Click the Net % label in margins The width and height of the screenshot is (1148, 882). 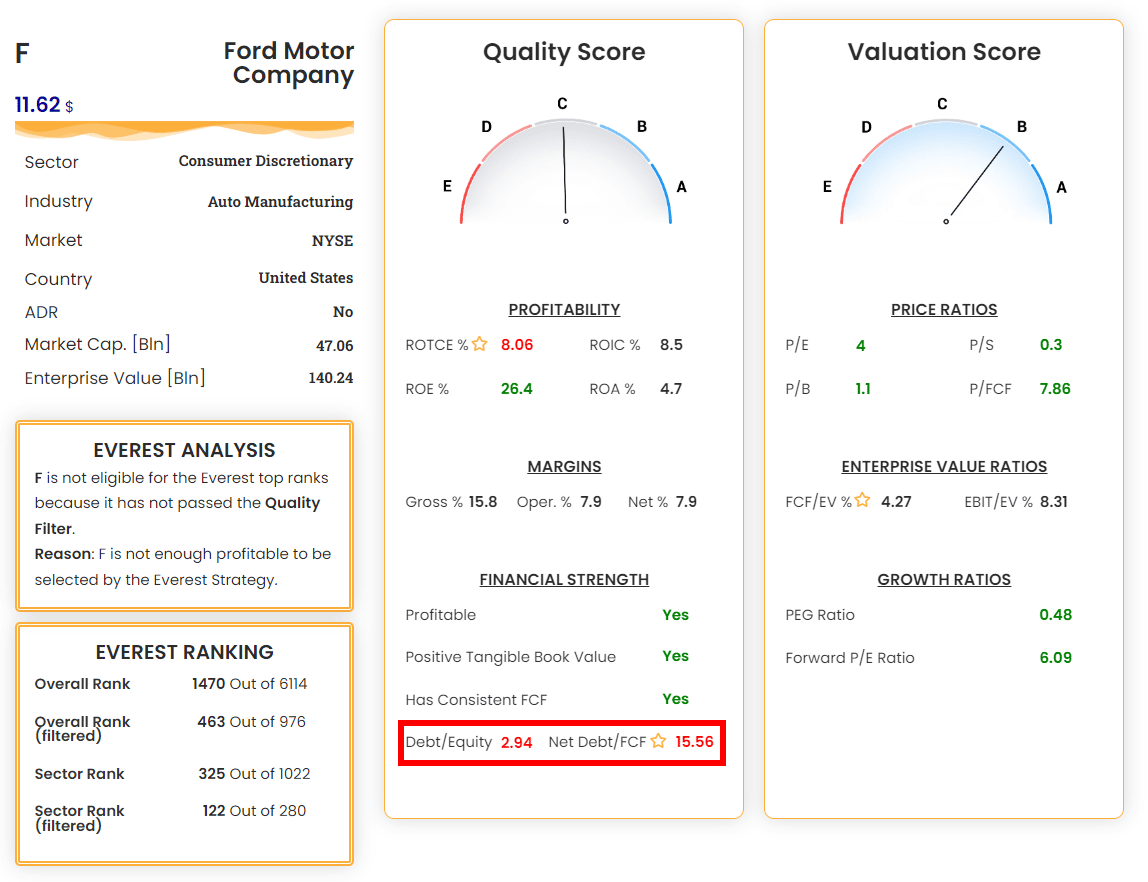pyautogui.click(x=648, y=502)
